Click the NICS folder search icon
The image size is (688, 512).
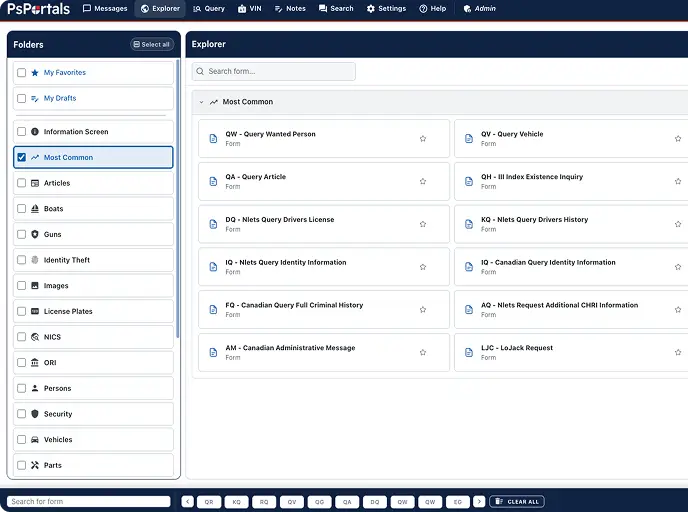(x=35, y=337)
